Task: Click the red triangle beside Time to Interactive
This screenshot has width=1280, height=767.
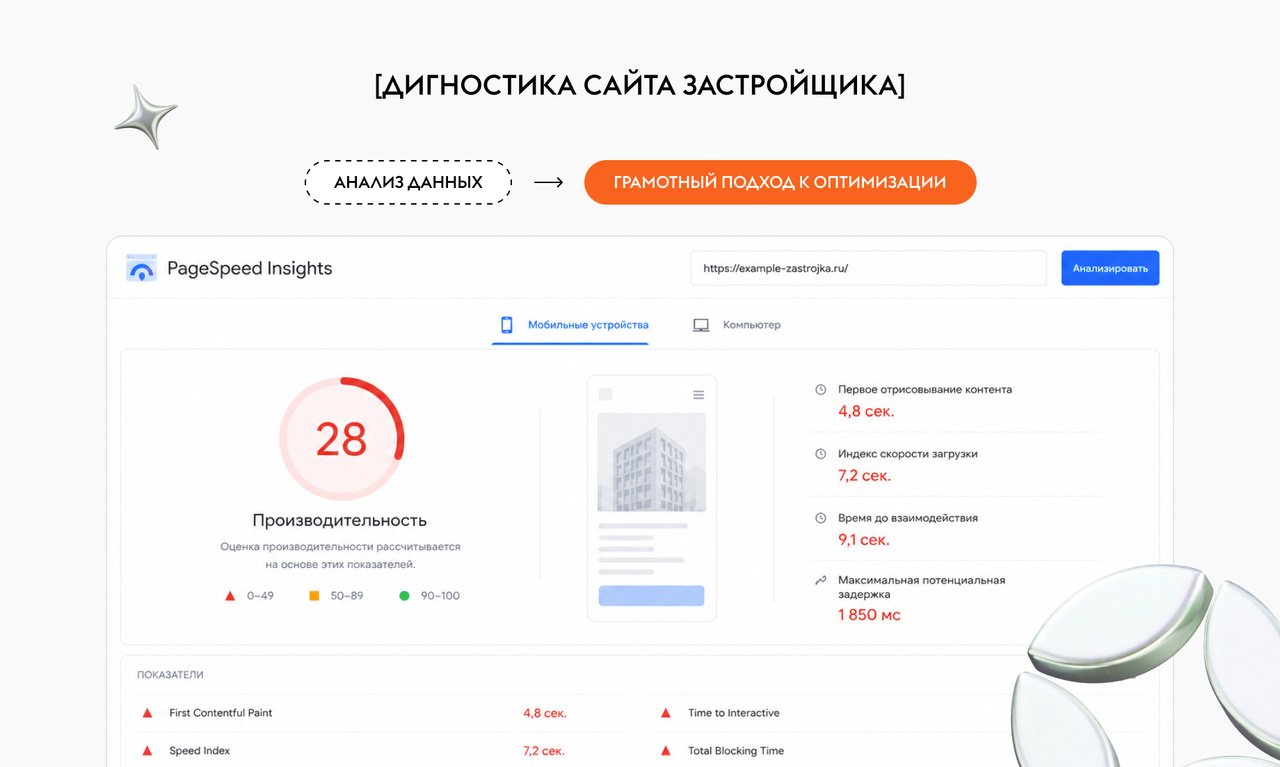Action: pos(665,713)
